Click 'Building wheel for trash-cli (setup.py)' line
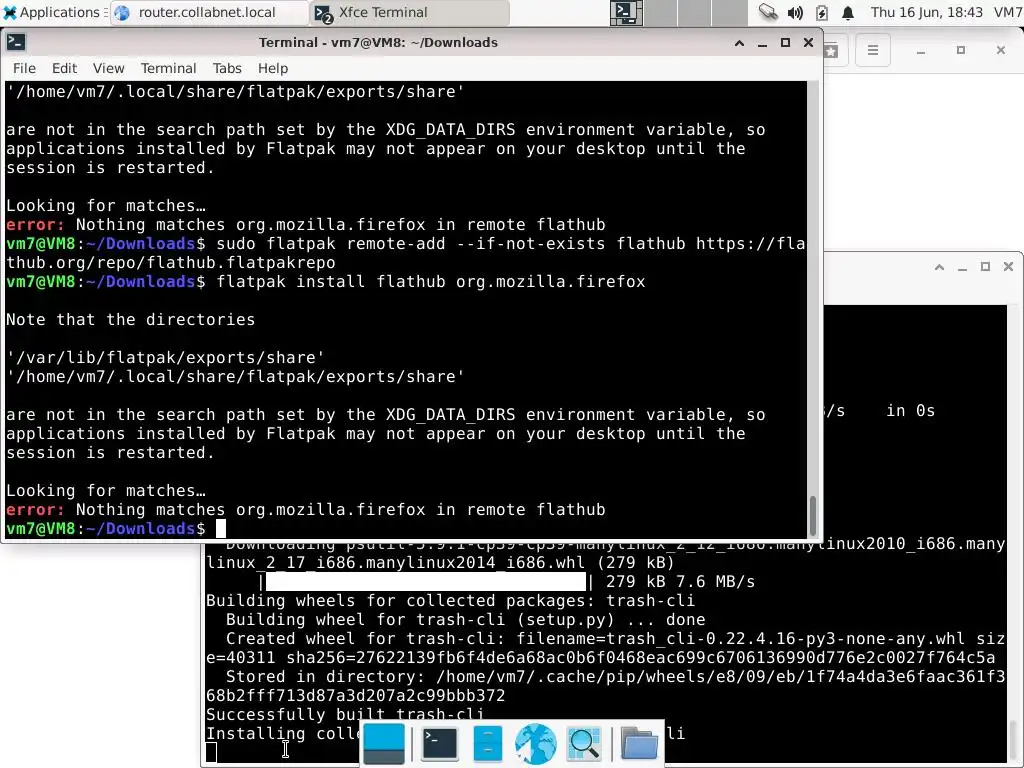 (x=466, y=619)
